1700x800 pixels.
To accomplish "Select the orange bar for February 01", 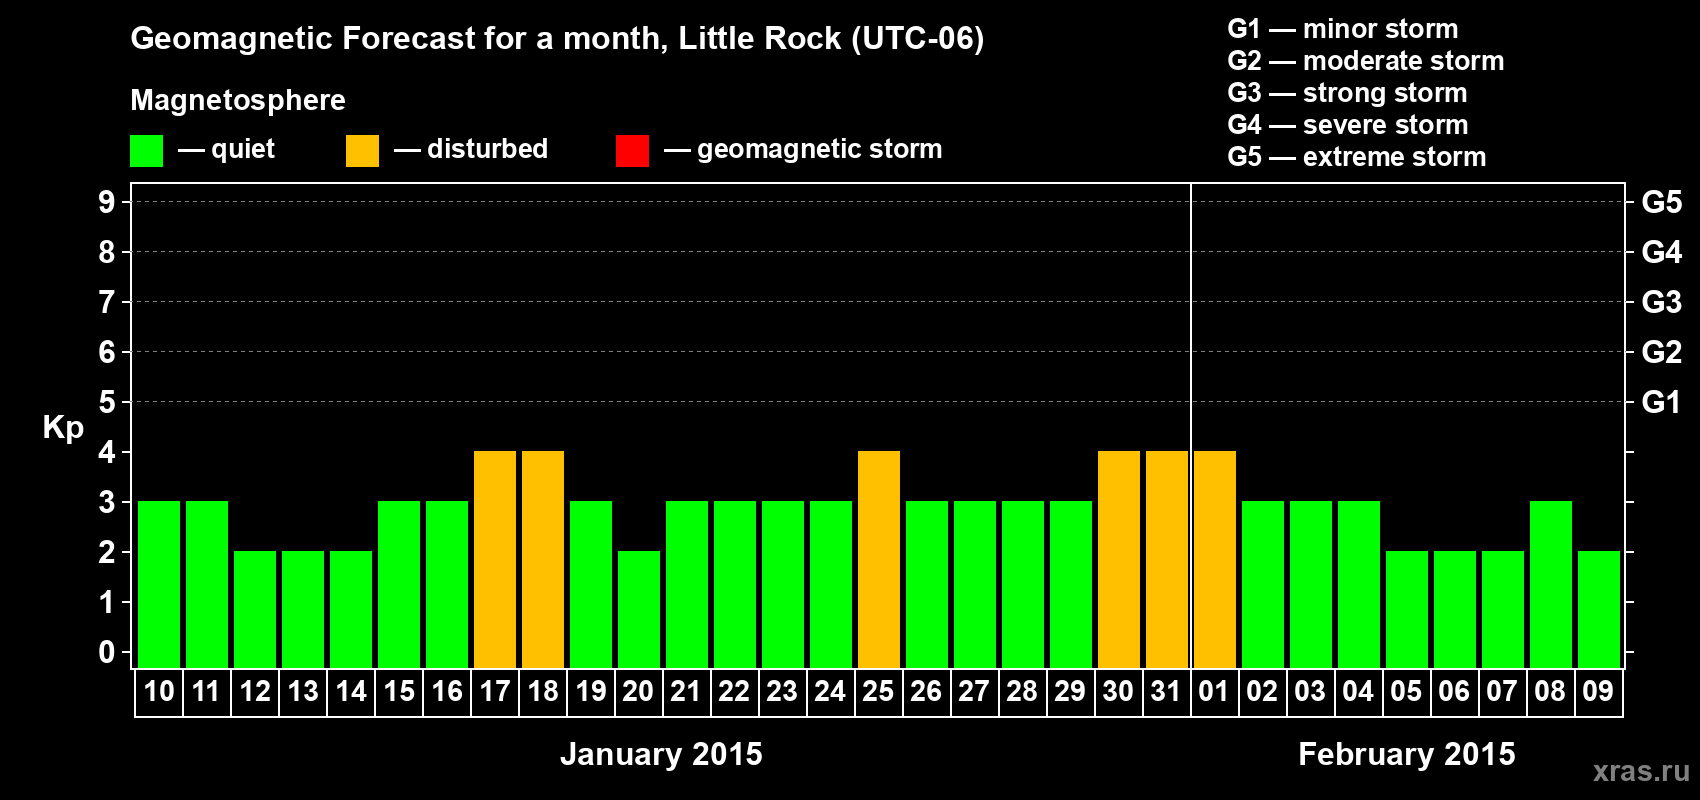I will click(1215, 559).
